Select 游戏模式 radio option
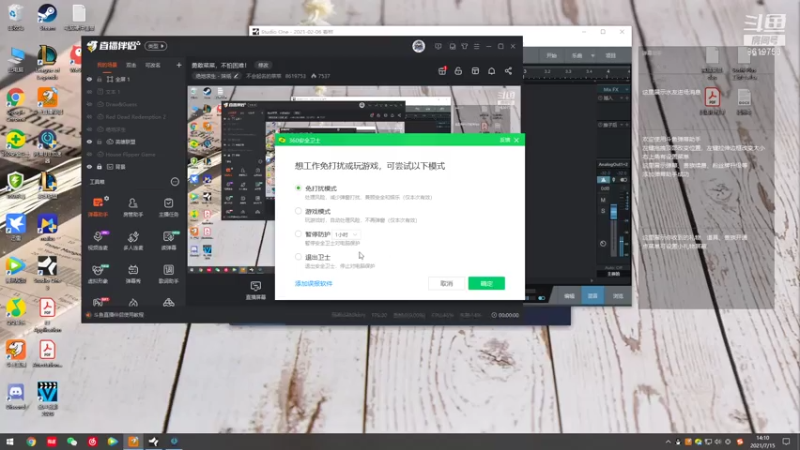This screenshot has width=800, height=450. point(298,211)
